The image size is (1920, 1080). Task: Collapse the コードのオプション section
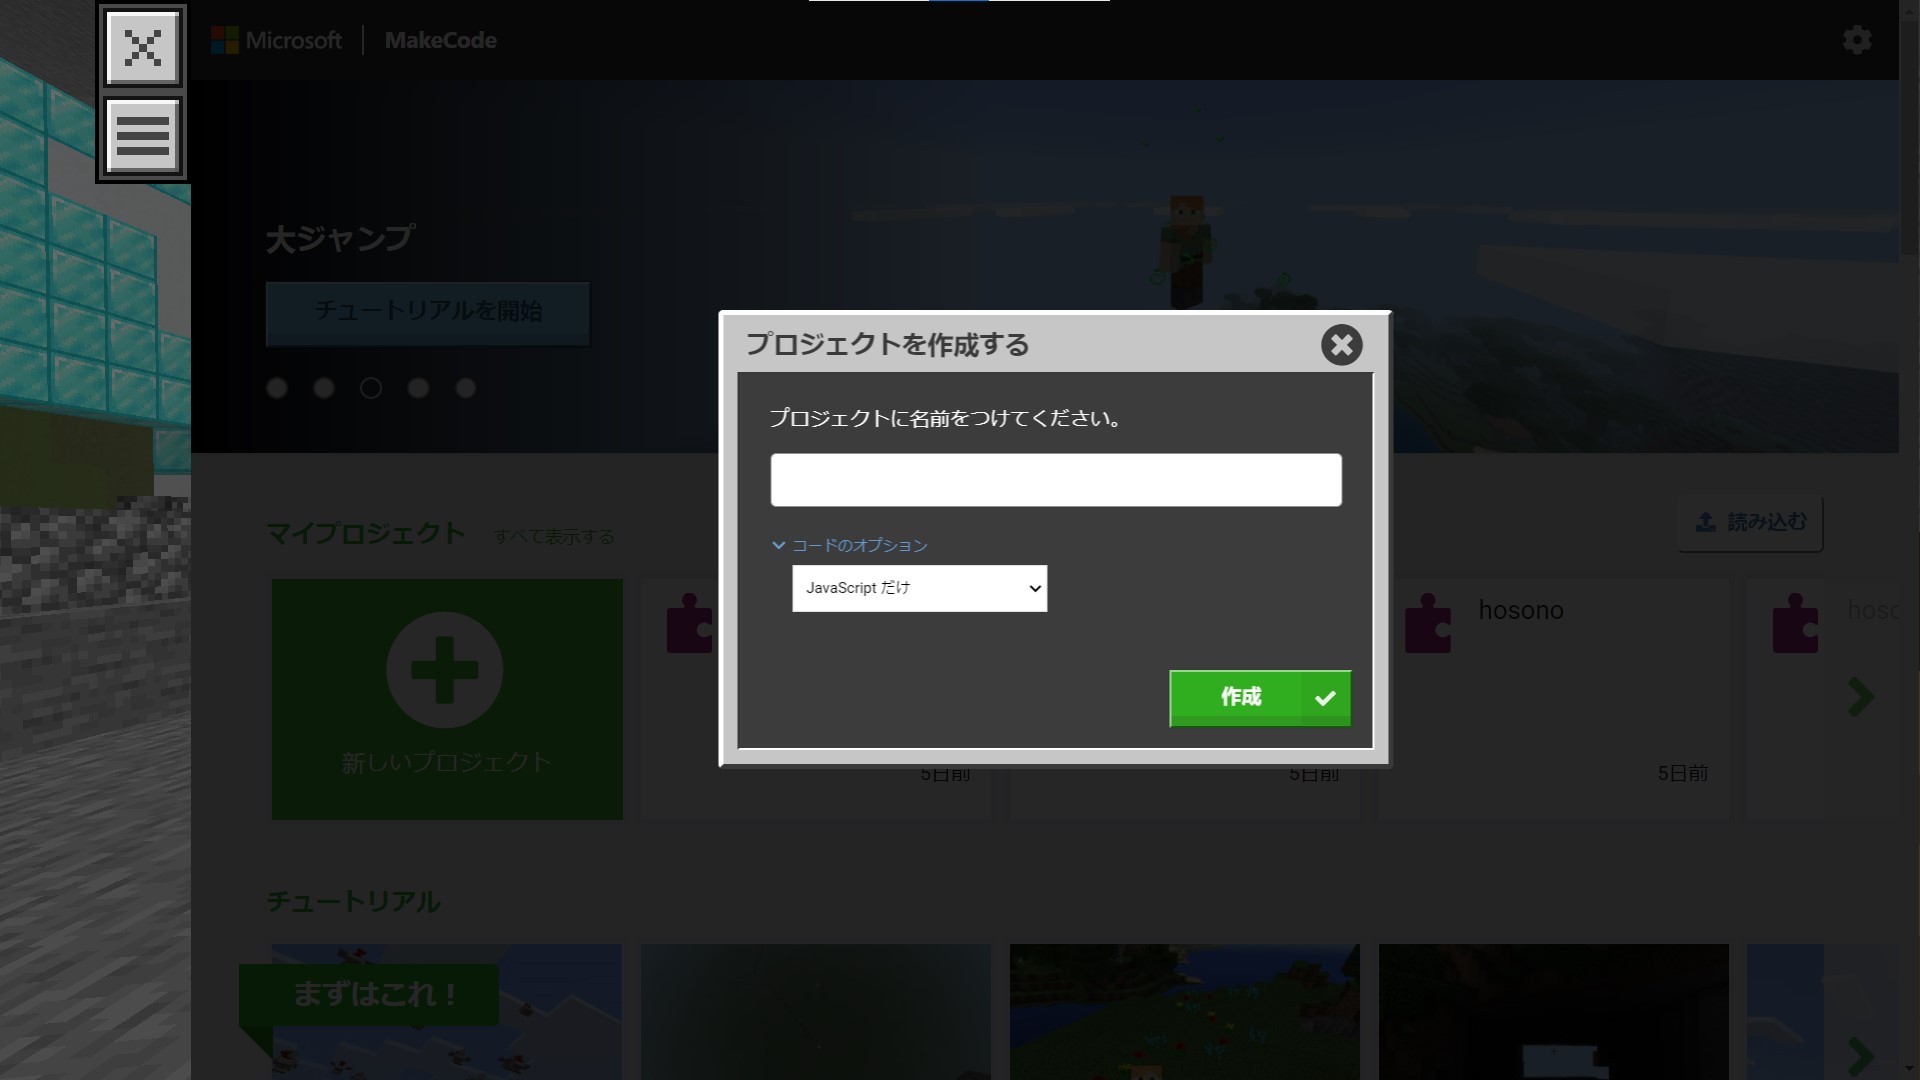coord(849,545)
